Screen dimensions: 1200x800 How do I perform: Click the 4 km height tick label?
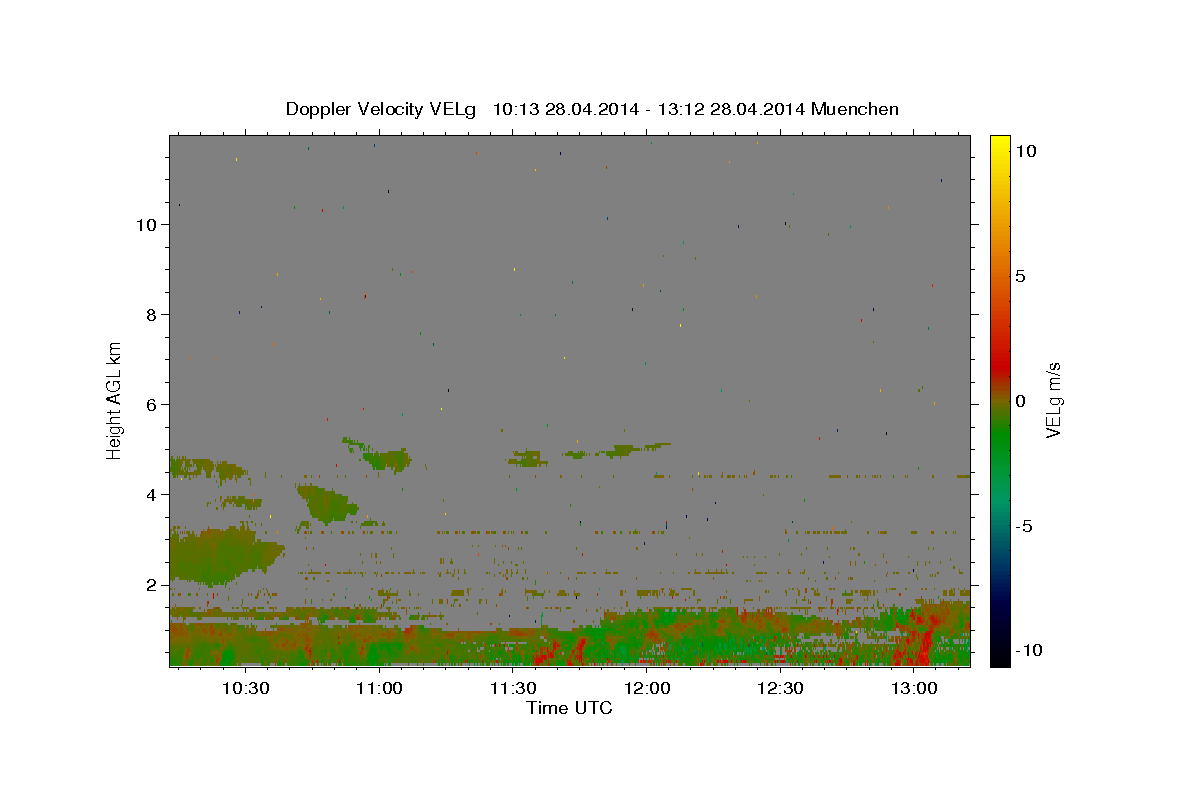pyautogui.click(x=152, y=495)
